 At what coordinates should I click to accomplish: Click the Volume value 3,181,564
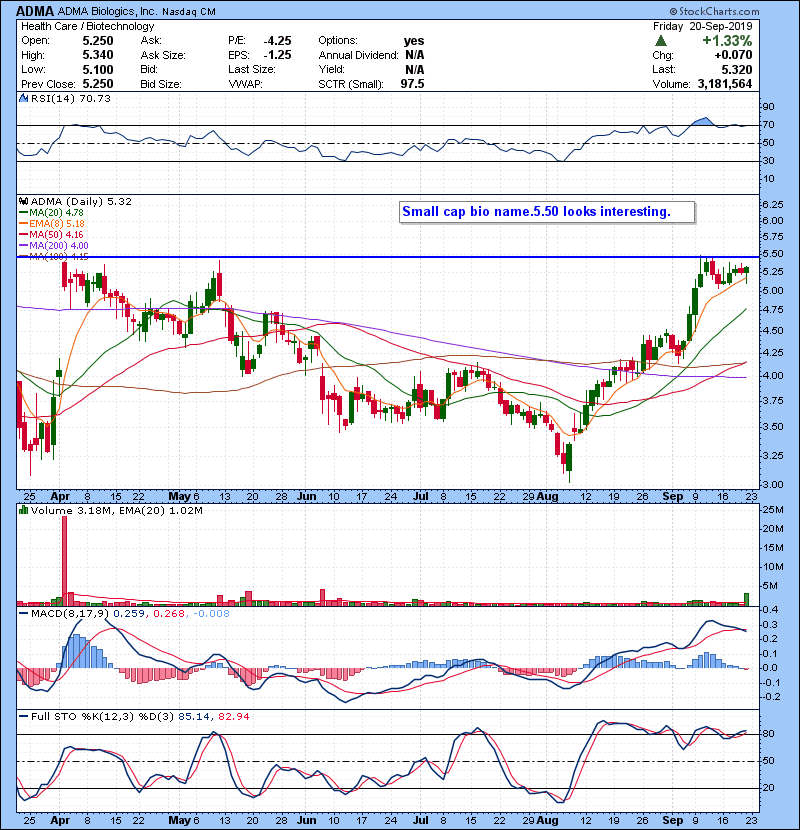(725, 84)
